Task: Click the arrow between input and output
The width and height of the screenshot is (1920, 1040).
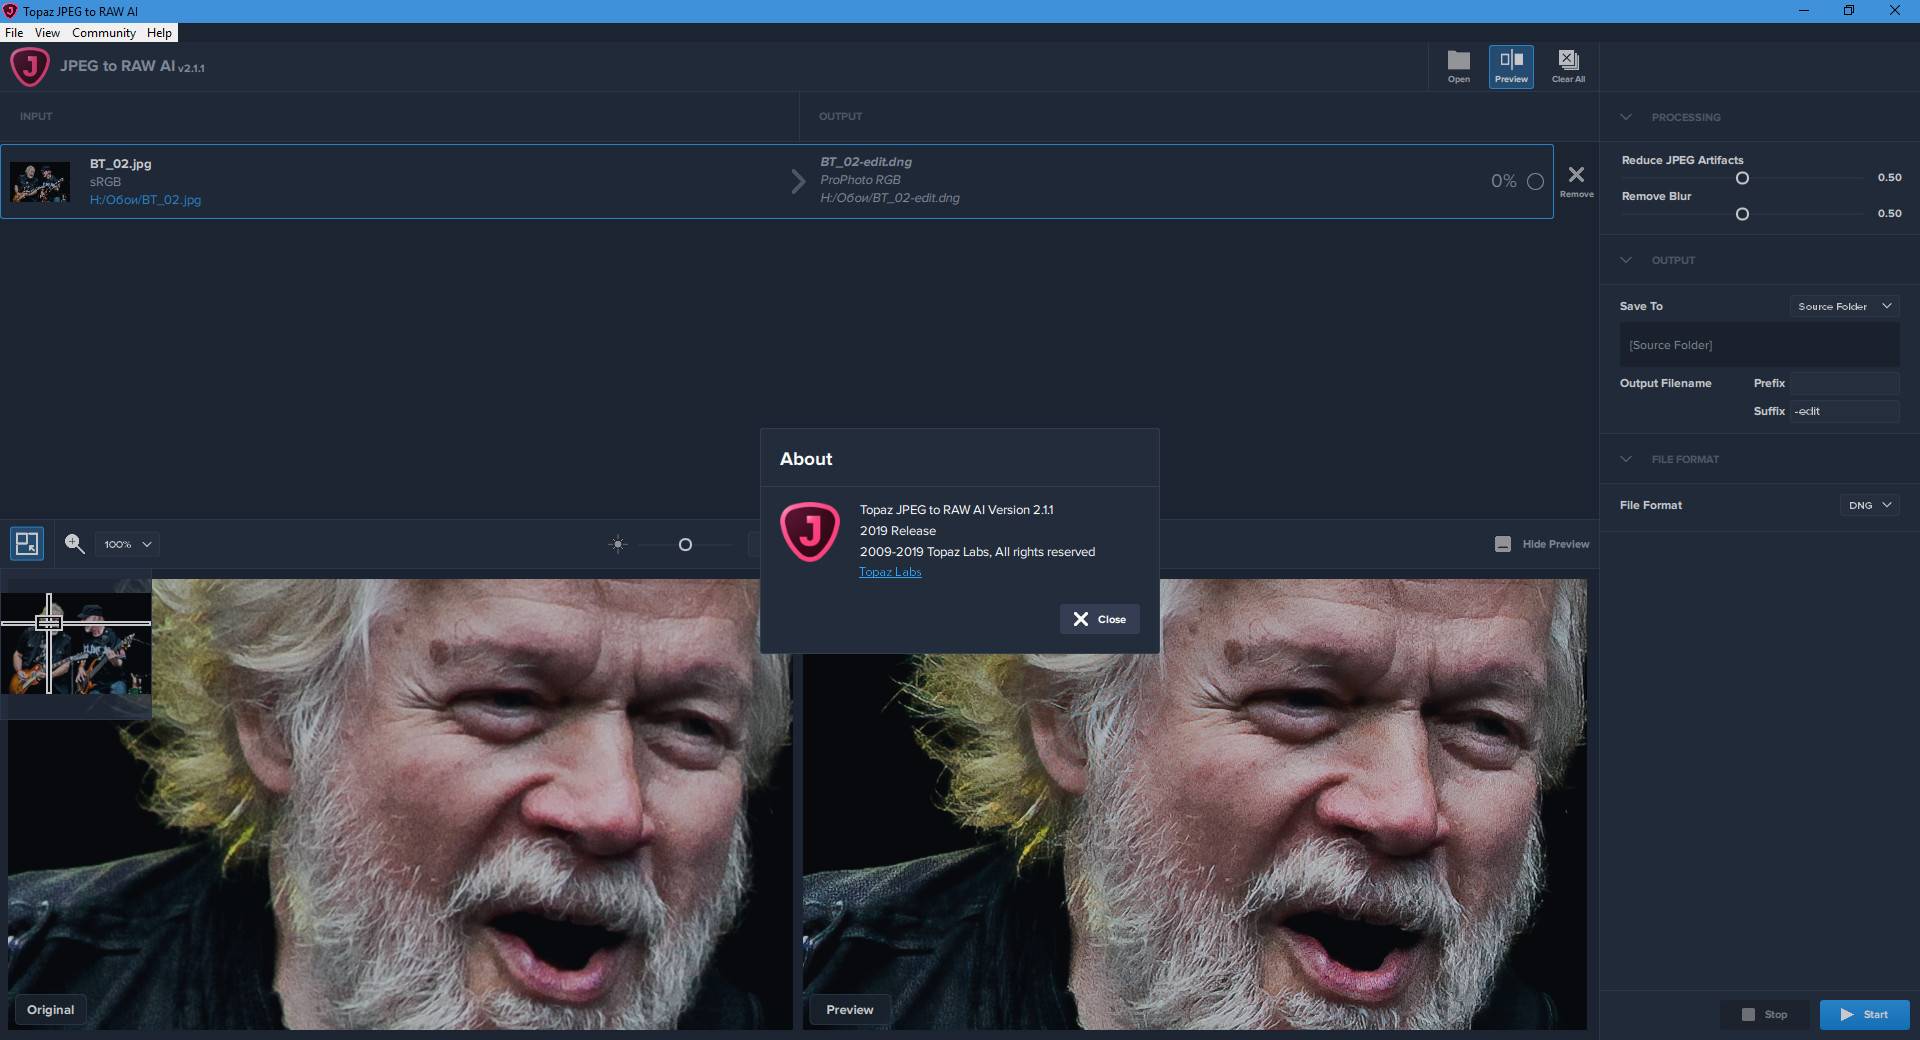Action: click(x=798, y=181)
